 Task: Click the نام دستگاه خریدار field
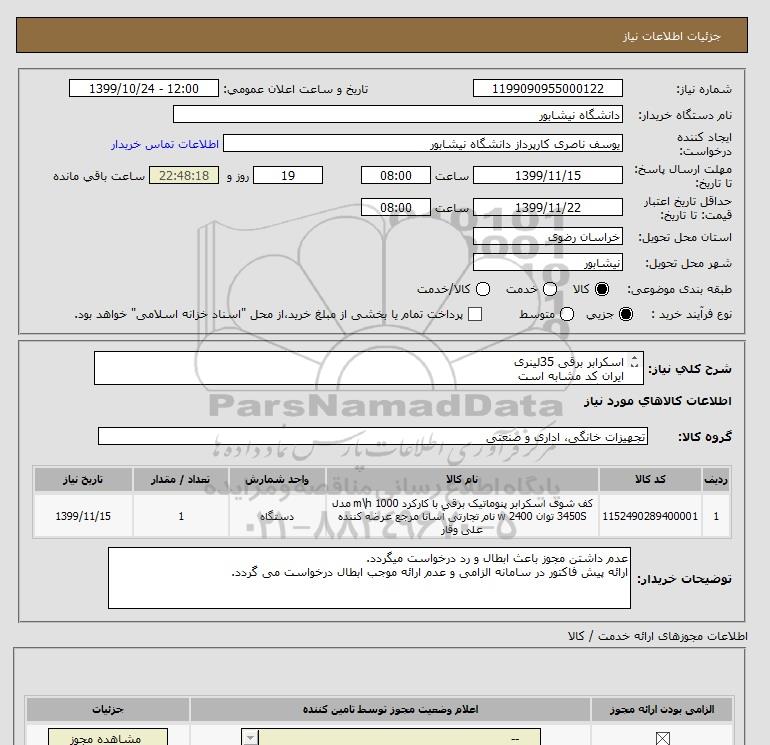click(x=398, y=114)
